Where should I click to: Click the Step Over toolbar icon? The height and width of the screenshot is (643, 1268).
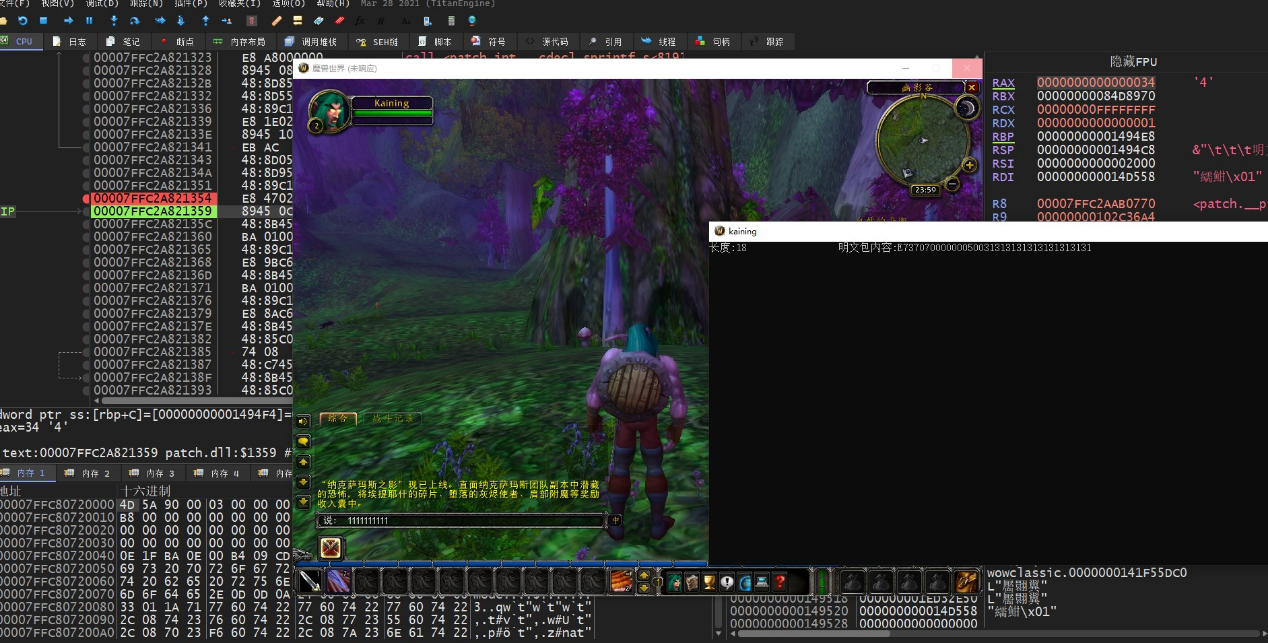coord(135,20)
